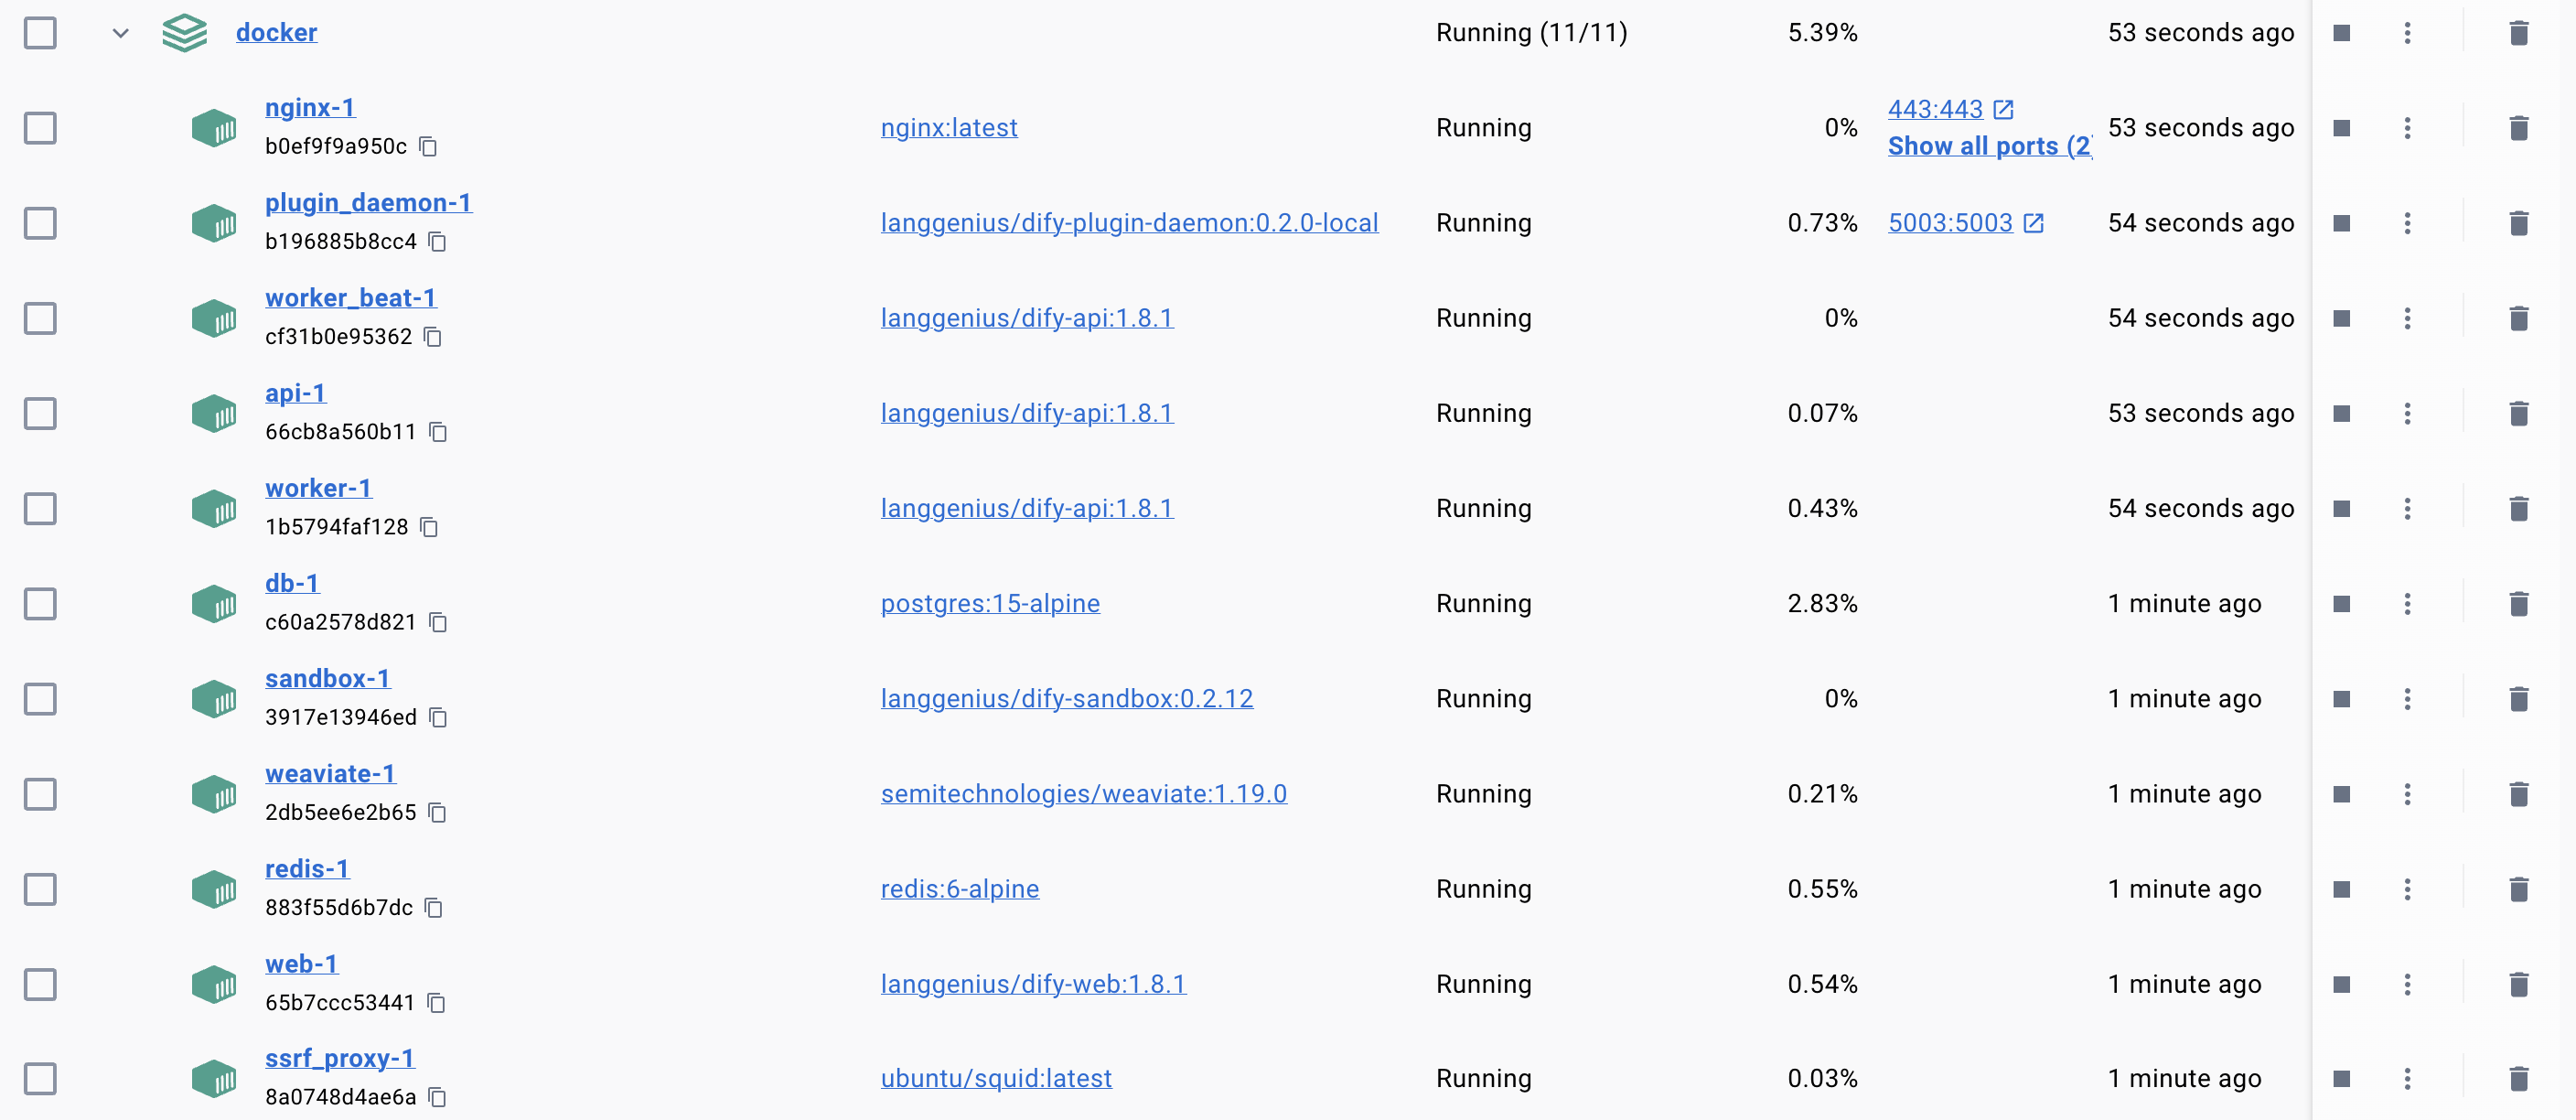2576x1120 pixels.
Task: Stop the redis-1 container
Action: (x=2341, y=889)
